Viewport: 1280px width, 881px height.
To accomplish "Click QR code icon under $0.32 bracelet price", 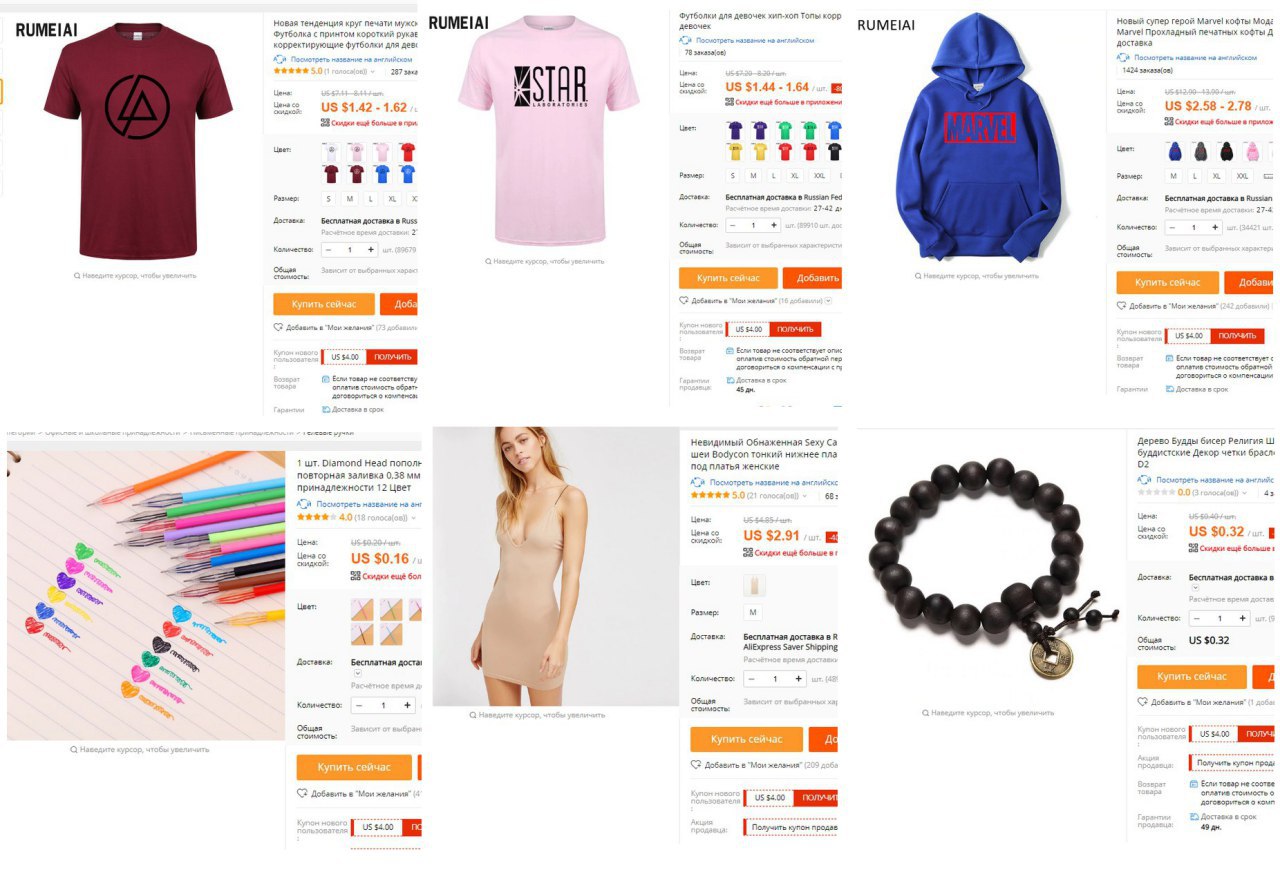I will pos(1194,548).
